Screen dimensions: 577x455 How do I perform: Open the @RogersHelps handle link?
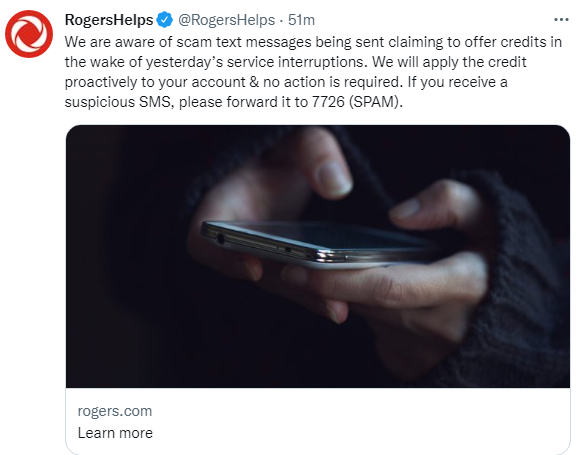[226, 20]
